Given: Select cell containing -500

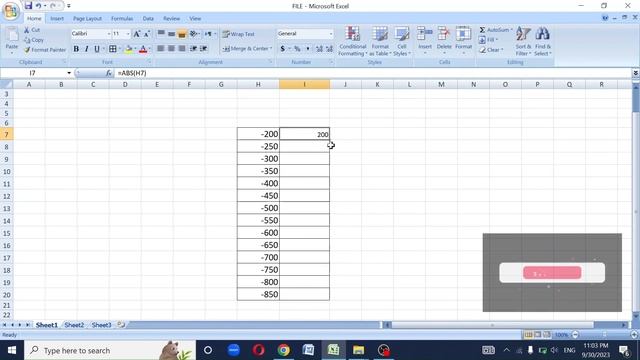Looking at the screenshot, I should point(258,208).
